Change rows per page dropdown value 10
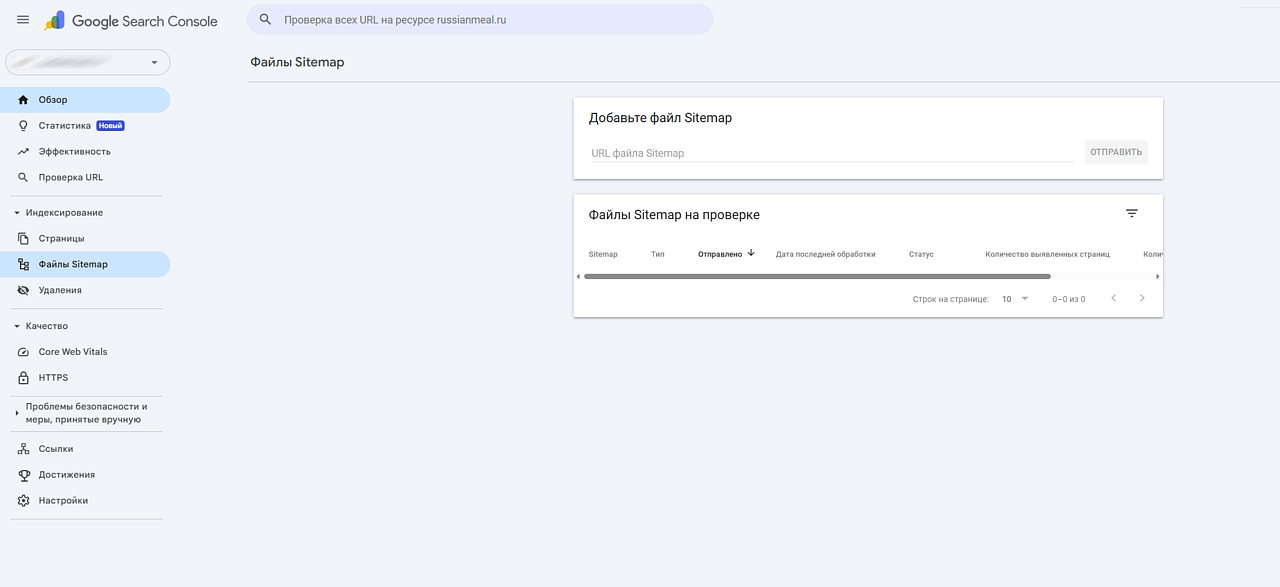Viewport: 1280px width, 587px height. 1015,299
